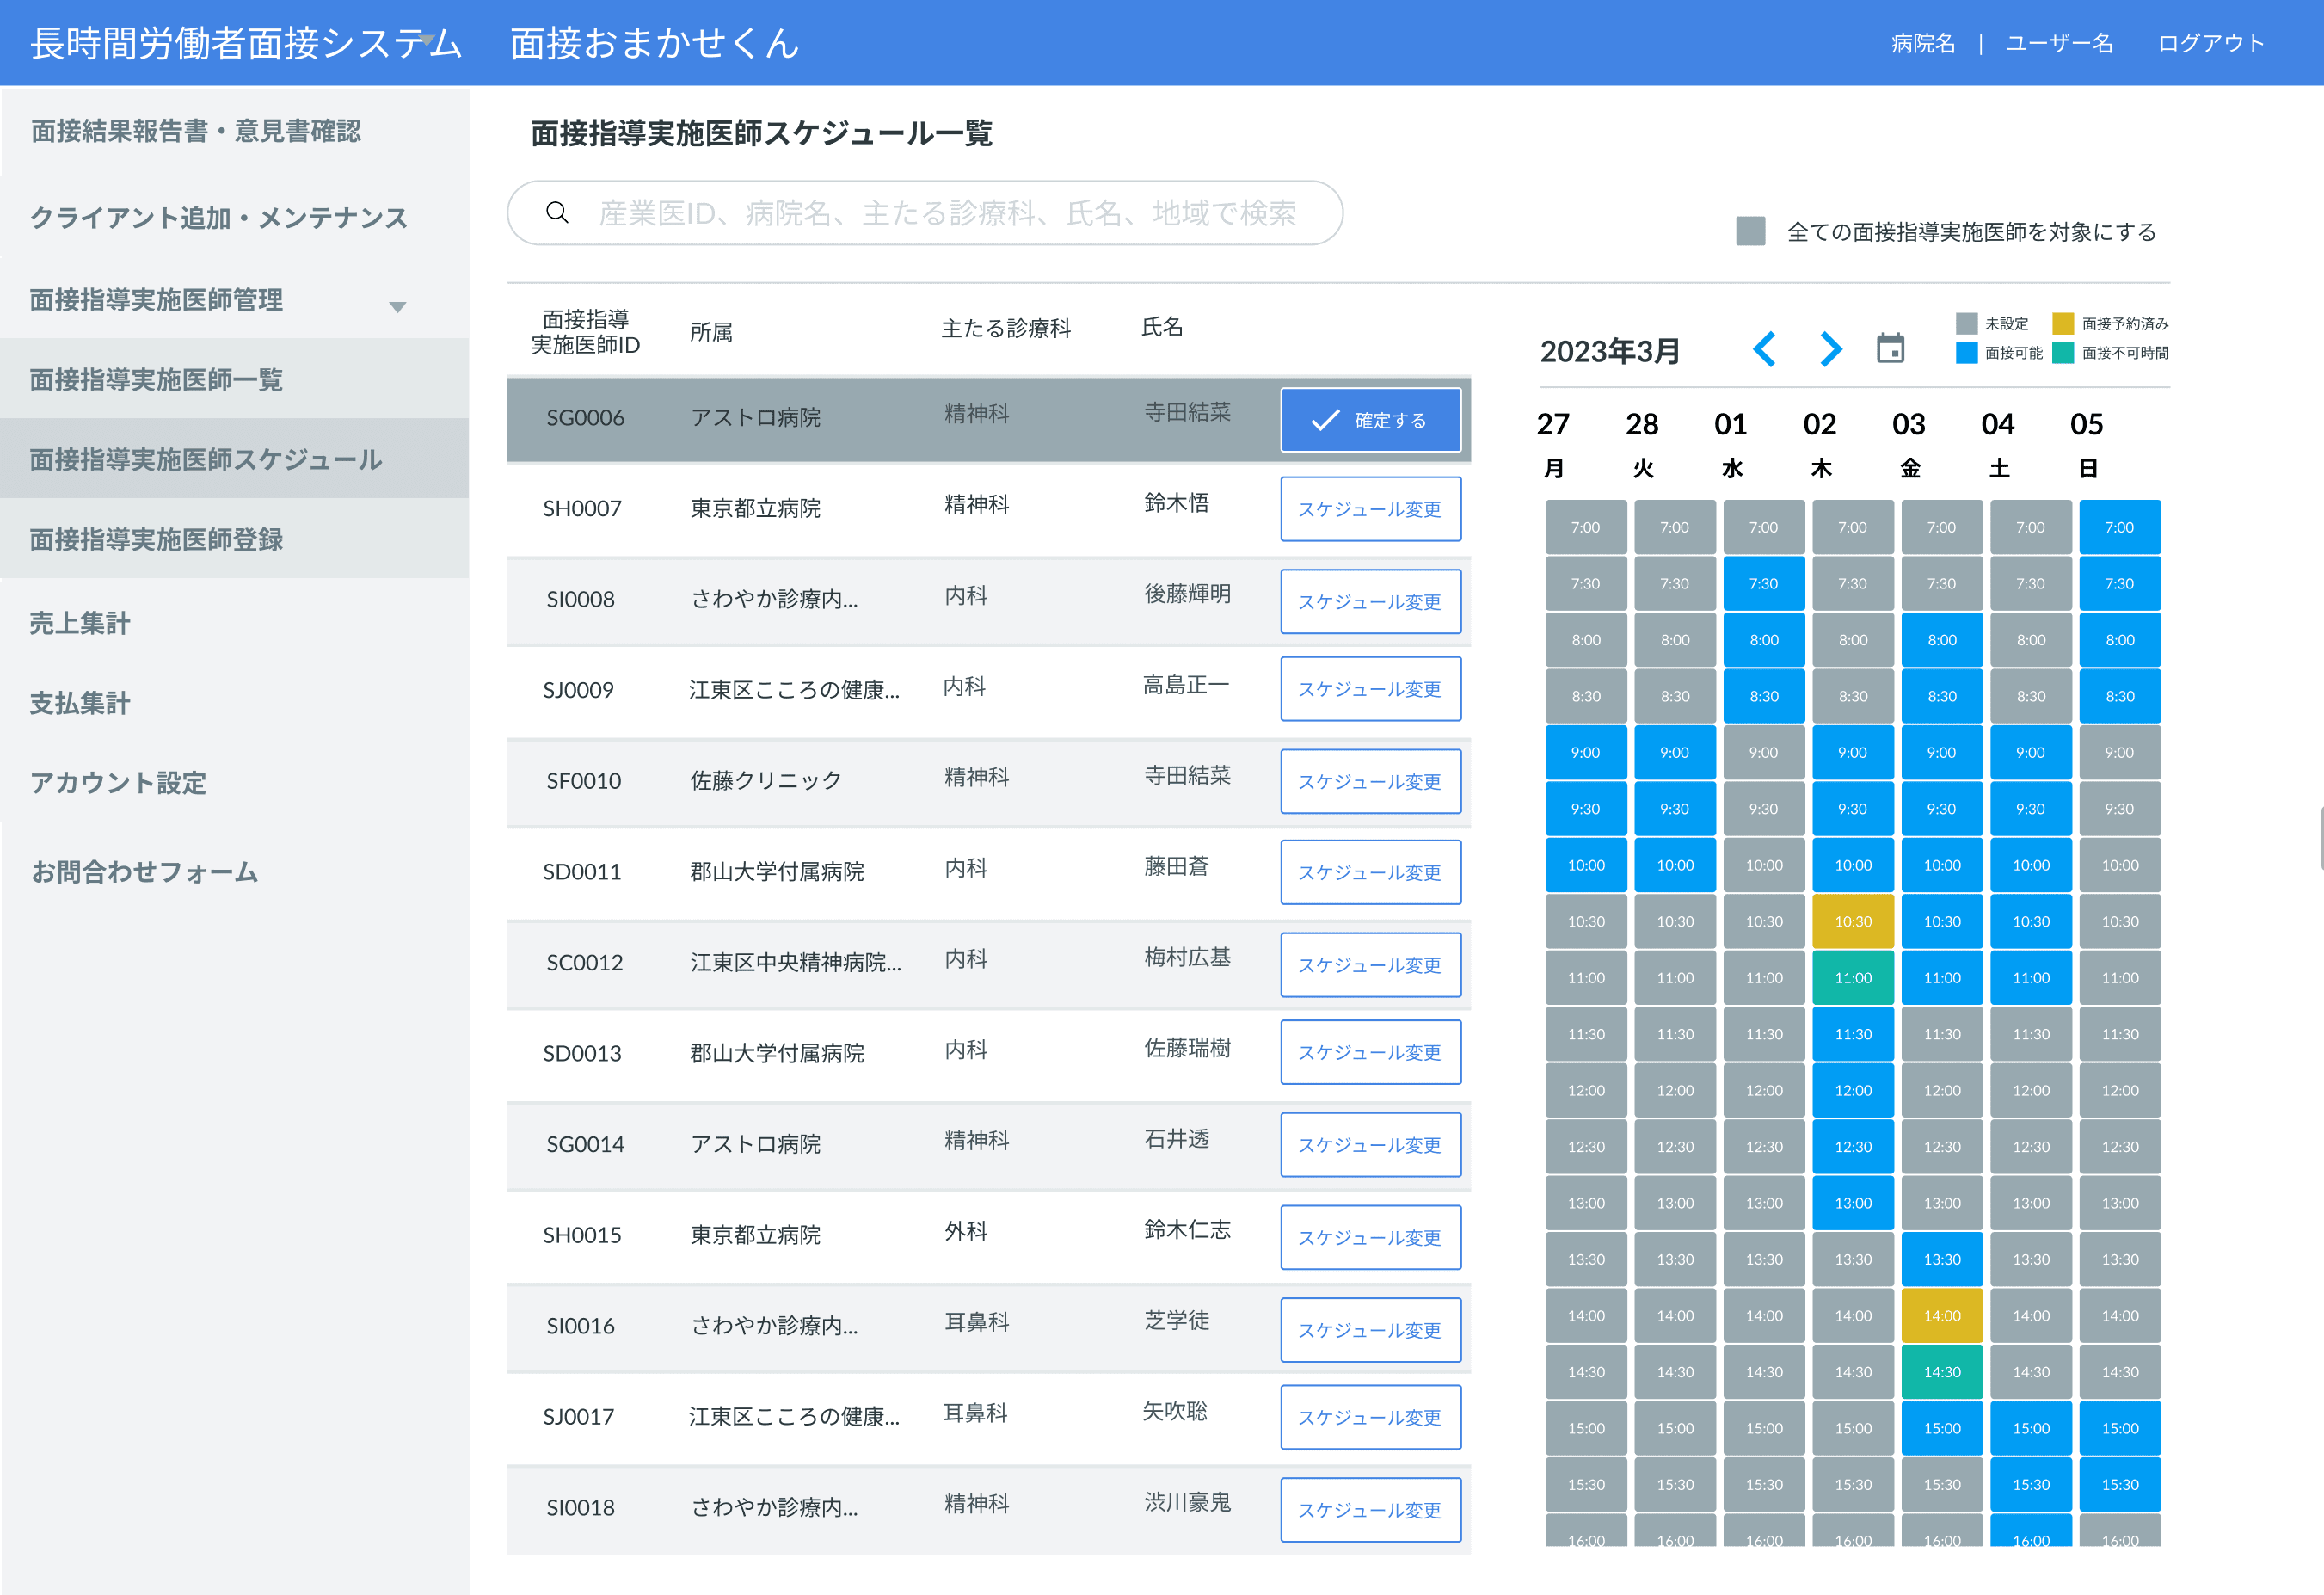Focus the doctor search input field
This screenshot has height=1595, width=2324.
[x=946, y=212]
